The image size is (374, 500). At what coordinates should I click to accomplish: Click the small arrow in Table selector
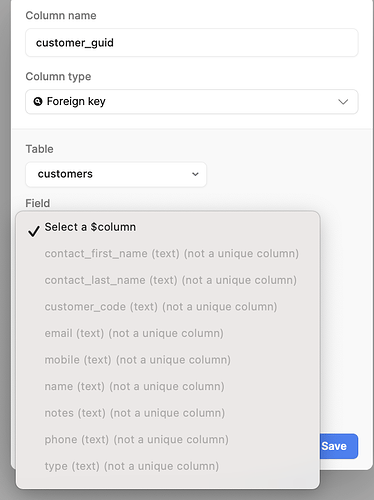point(195,174)
